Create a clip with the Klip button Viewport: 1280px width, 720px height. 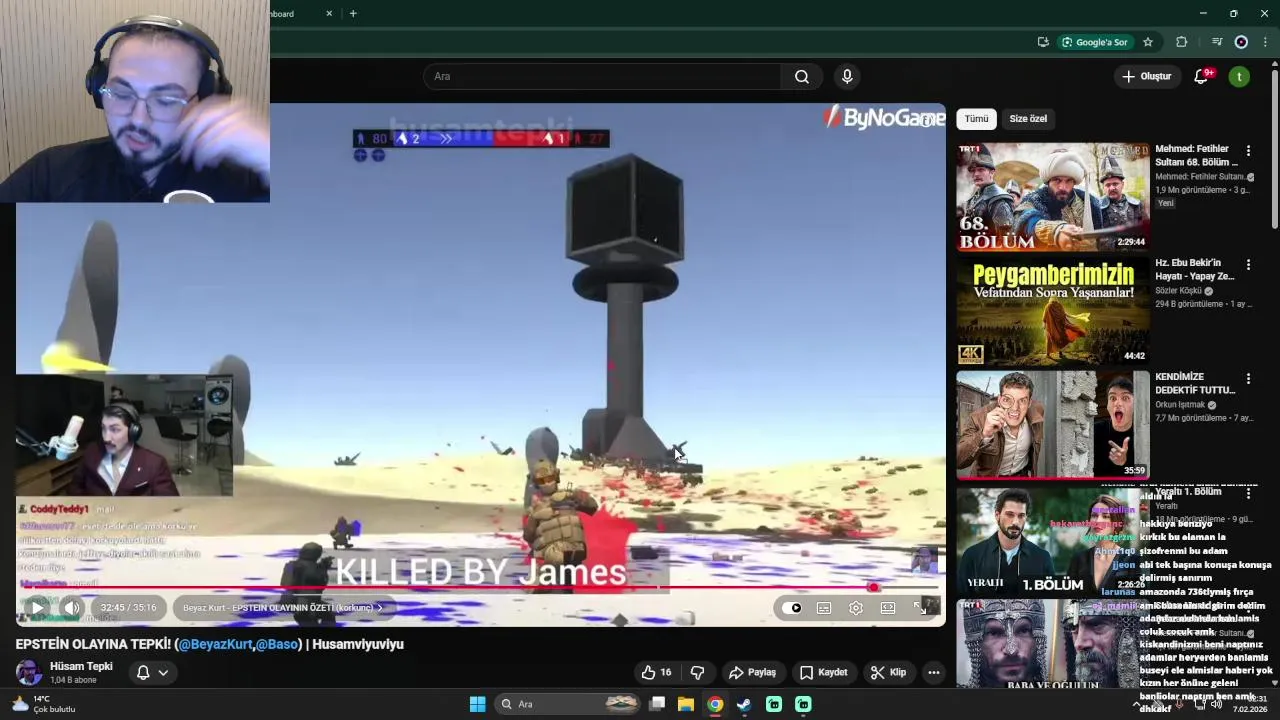tap(888, 672)
